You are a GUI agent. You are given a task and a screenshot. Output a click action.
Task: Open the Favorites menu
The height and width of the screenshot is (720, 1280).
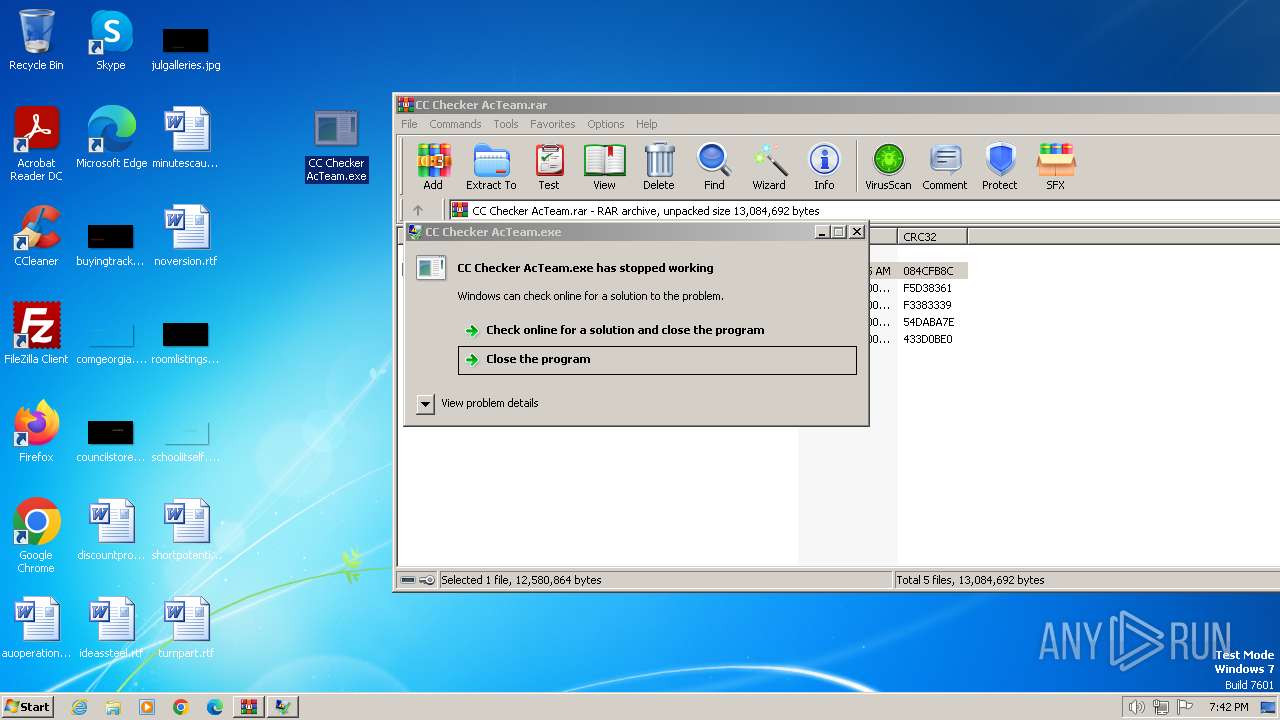tap(553, 124)
